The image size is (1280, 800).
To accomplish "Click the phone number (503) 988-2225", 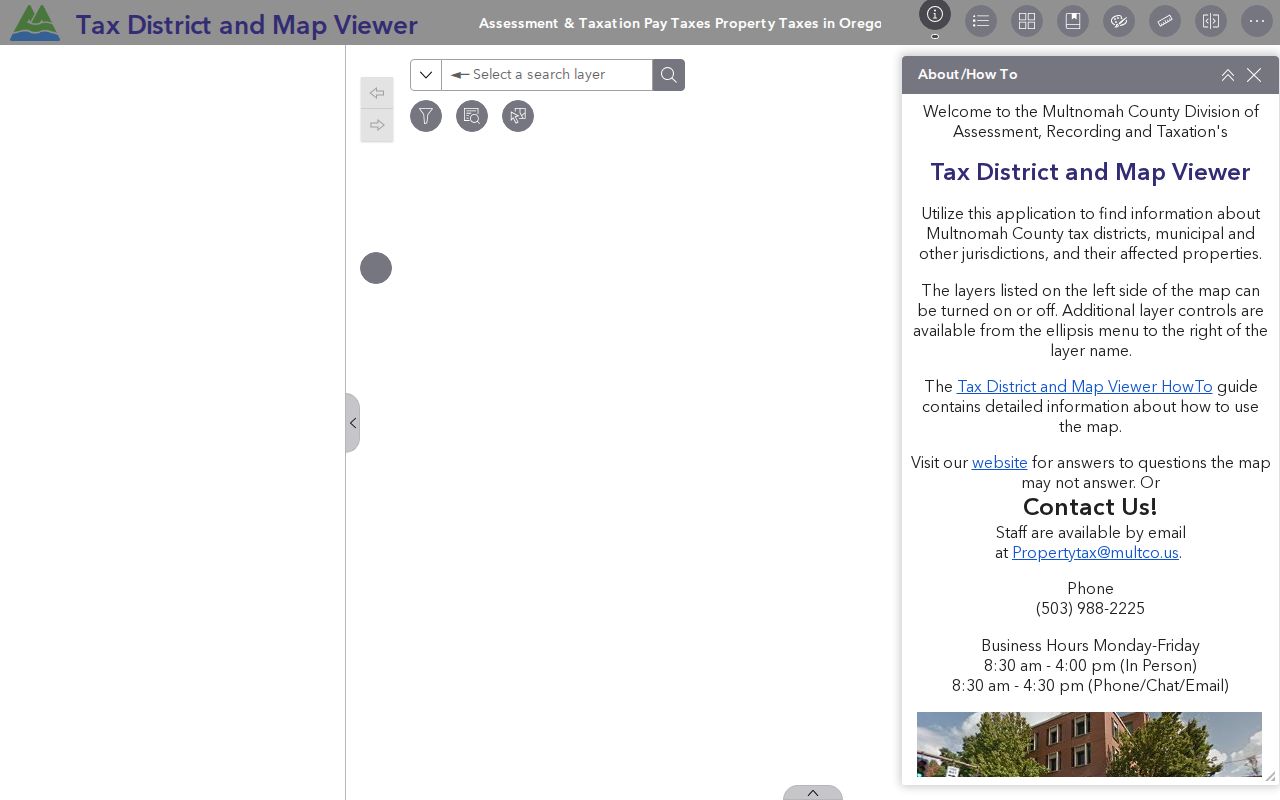I will 1090,609.
